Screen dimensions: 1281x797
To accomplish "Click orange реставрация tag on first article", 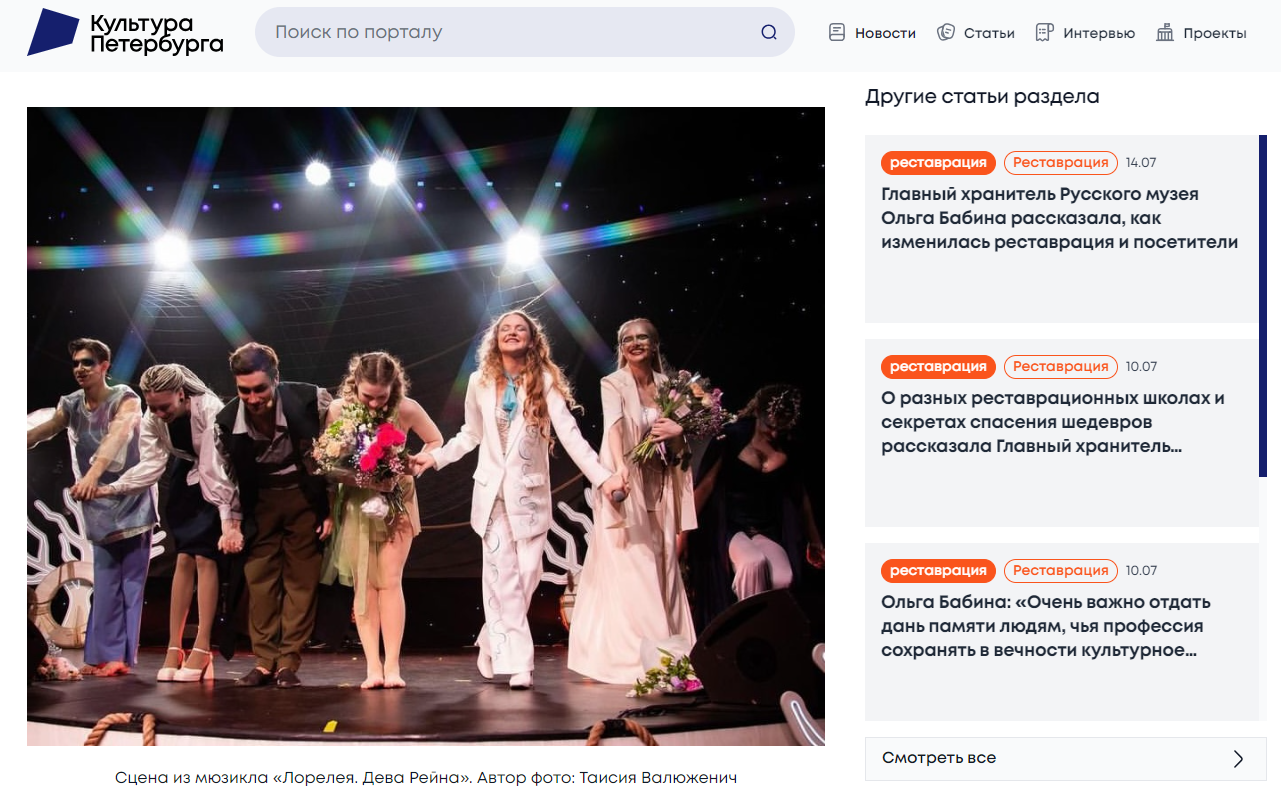I will tap(937, 162).
